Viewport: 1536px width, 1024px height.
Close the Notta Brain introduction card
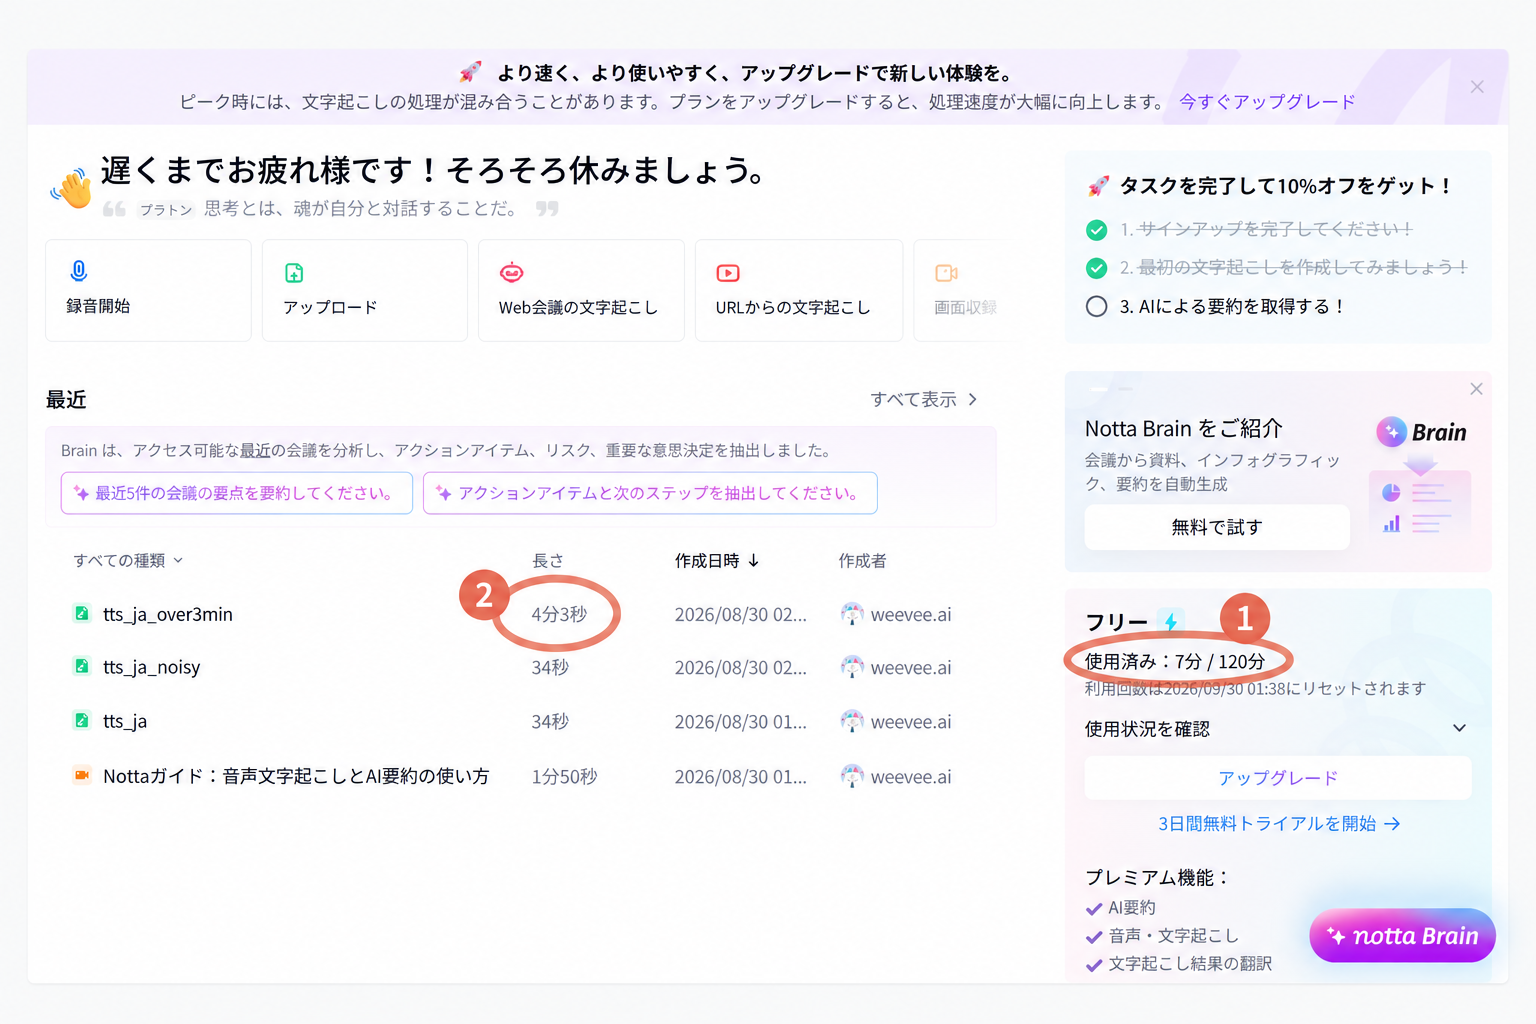[1476, 389]
